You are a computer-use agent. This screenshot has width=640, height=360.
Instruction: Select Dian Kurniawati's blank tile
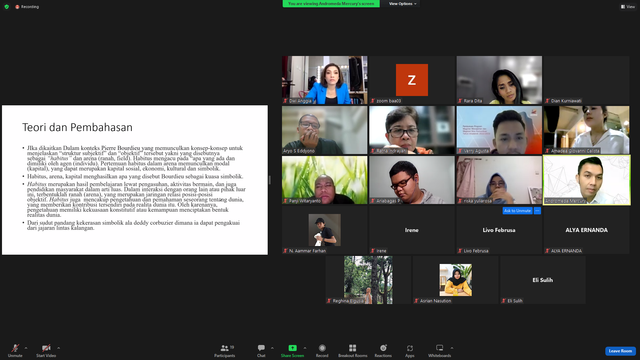pyautogui.click(x=587, y=80)
